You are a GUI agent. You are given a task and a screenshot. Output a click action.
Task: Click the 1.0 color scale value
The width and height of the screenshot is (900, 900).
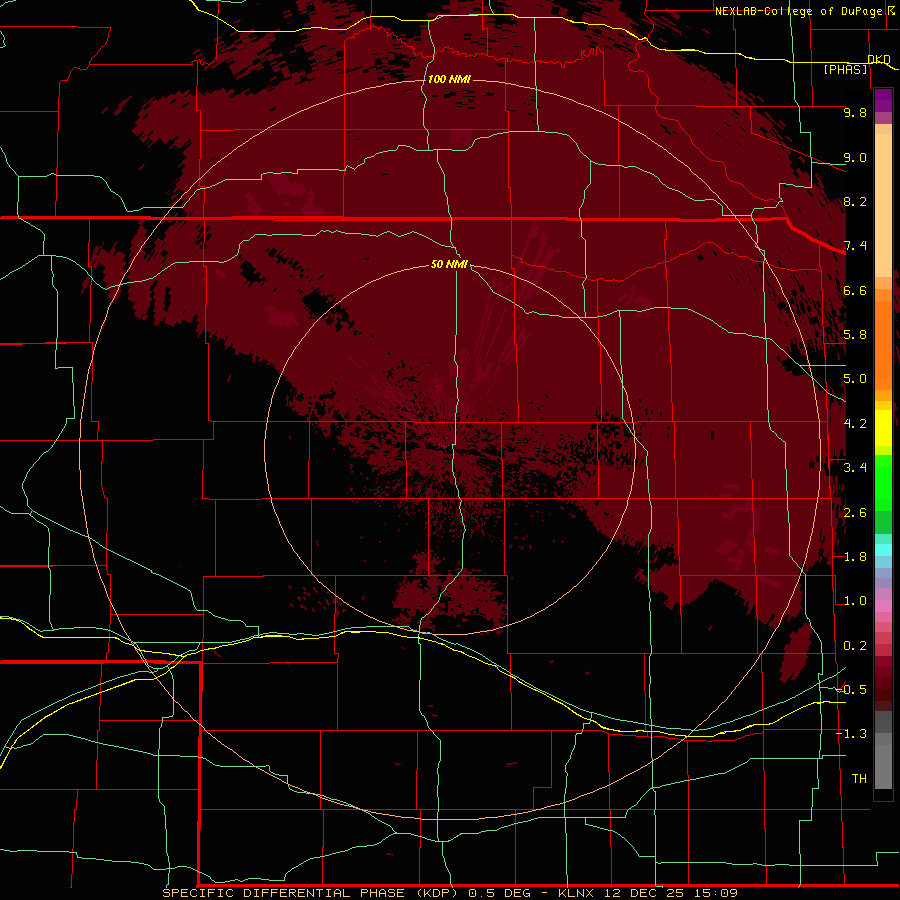[855, 601]
